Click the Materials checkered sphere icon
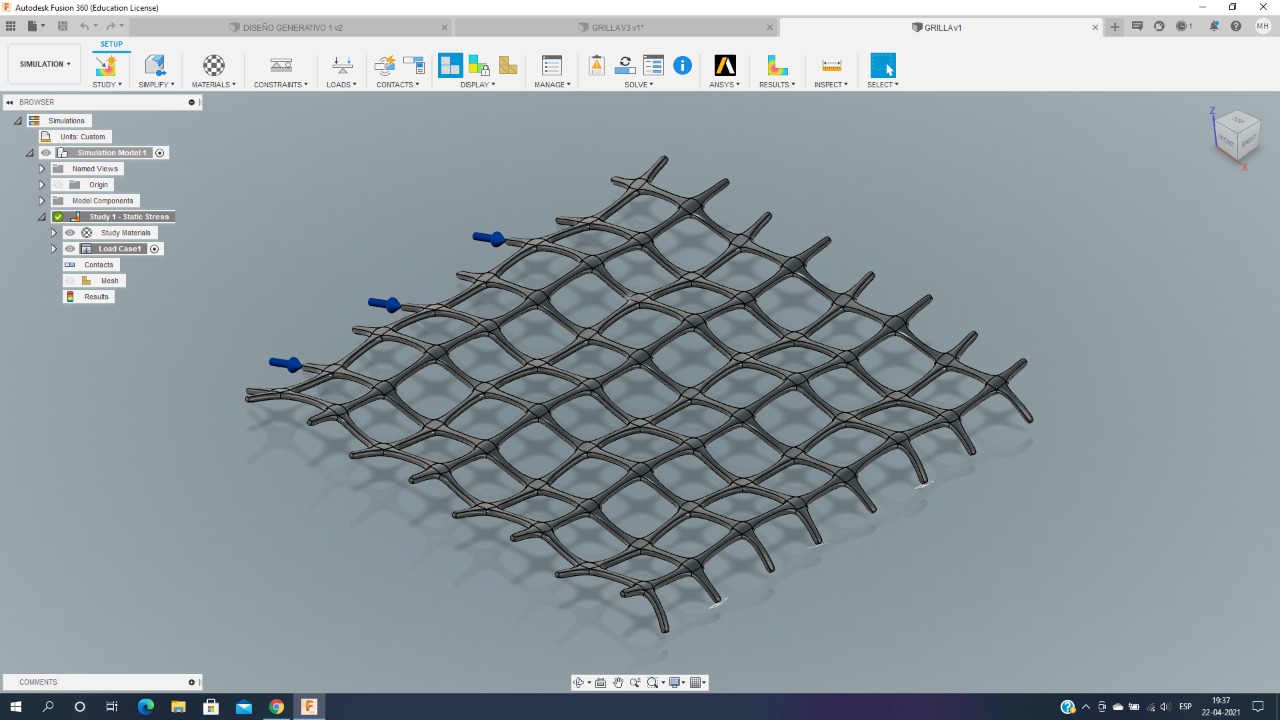The width and height of the screenshot is (1280, 720). tap(214, 66)
